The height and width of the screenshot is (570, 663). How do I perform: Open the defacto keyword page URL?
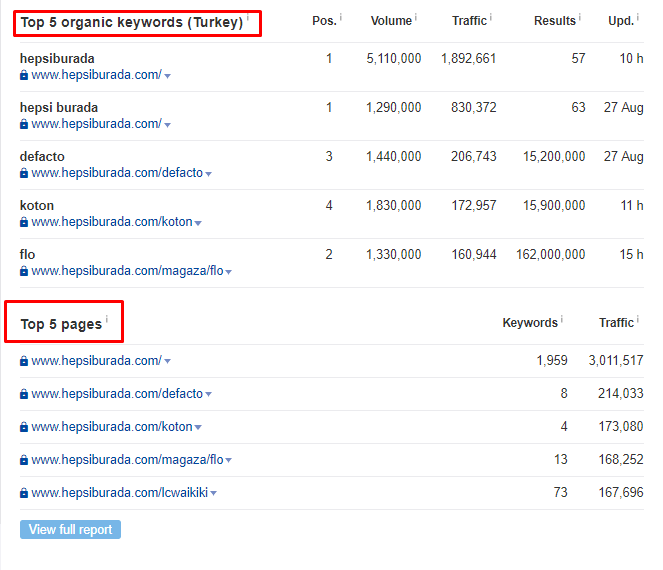tap(117, 173)
